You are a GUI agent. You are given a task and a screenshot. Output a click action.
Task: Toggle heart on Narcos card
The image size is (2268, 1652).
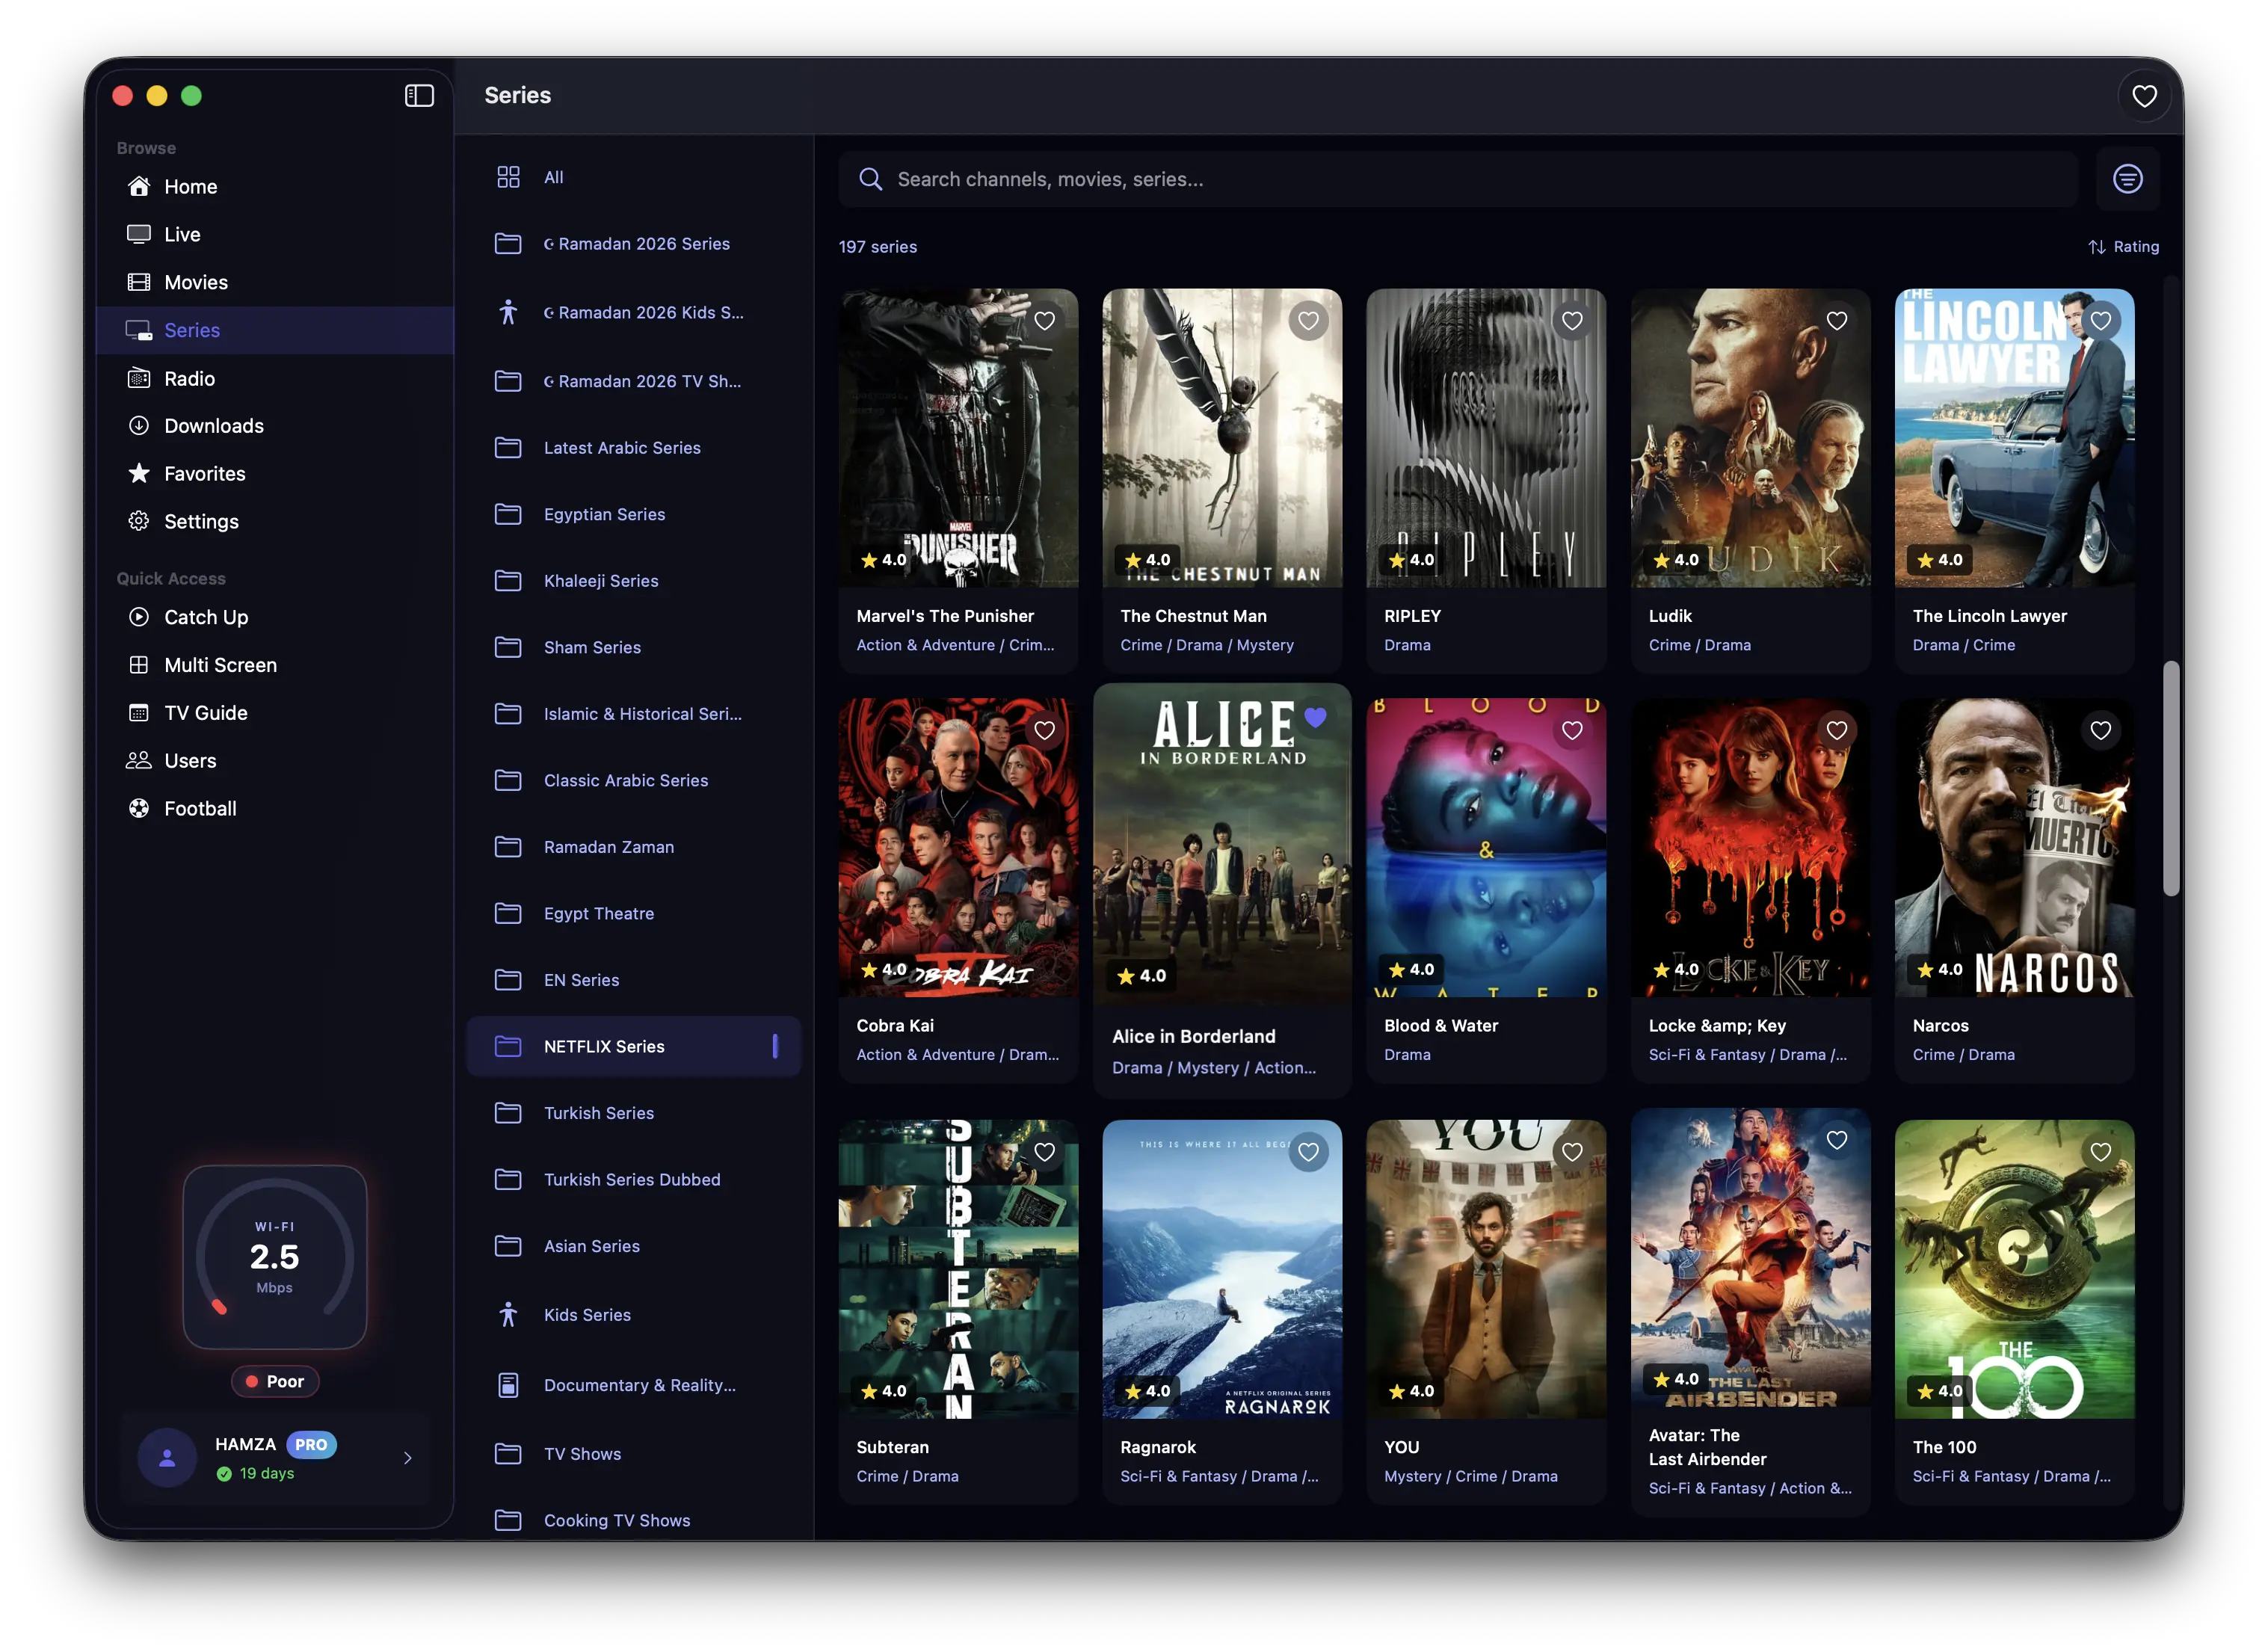tap(2100, 731)
